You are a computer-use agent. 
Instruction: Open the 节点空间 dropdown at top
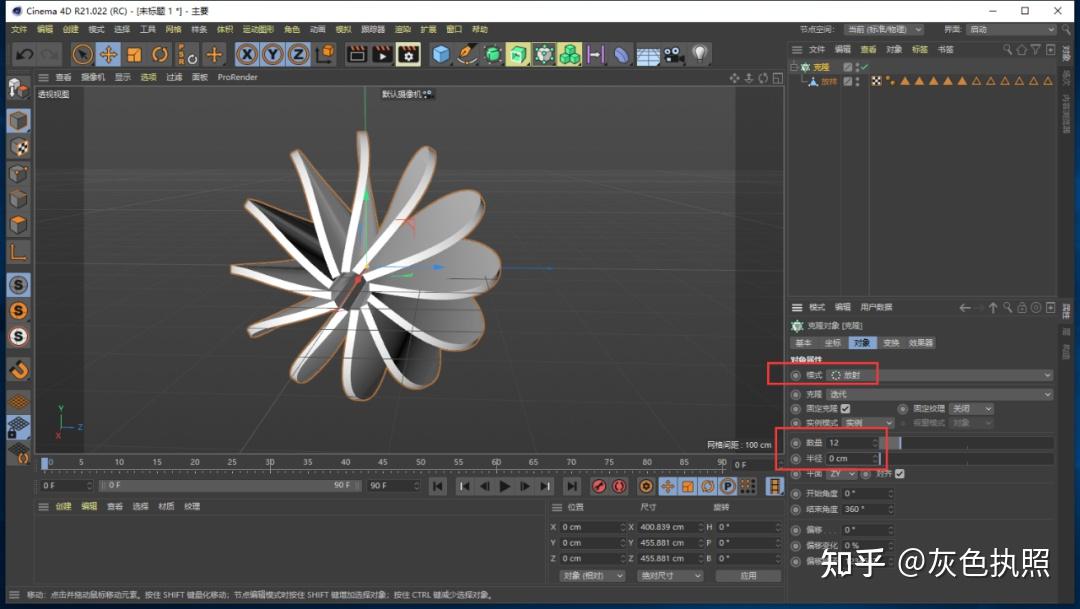point(884,30)
